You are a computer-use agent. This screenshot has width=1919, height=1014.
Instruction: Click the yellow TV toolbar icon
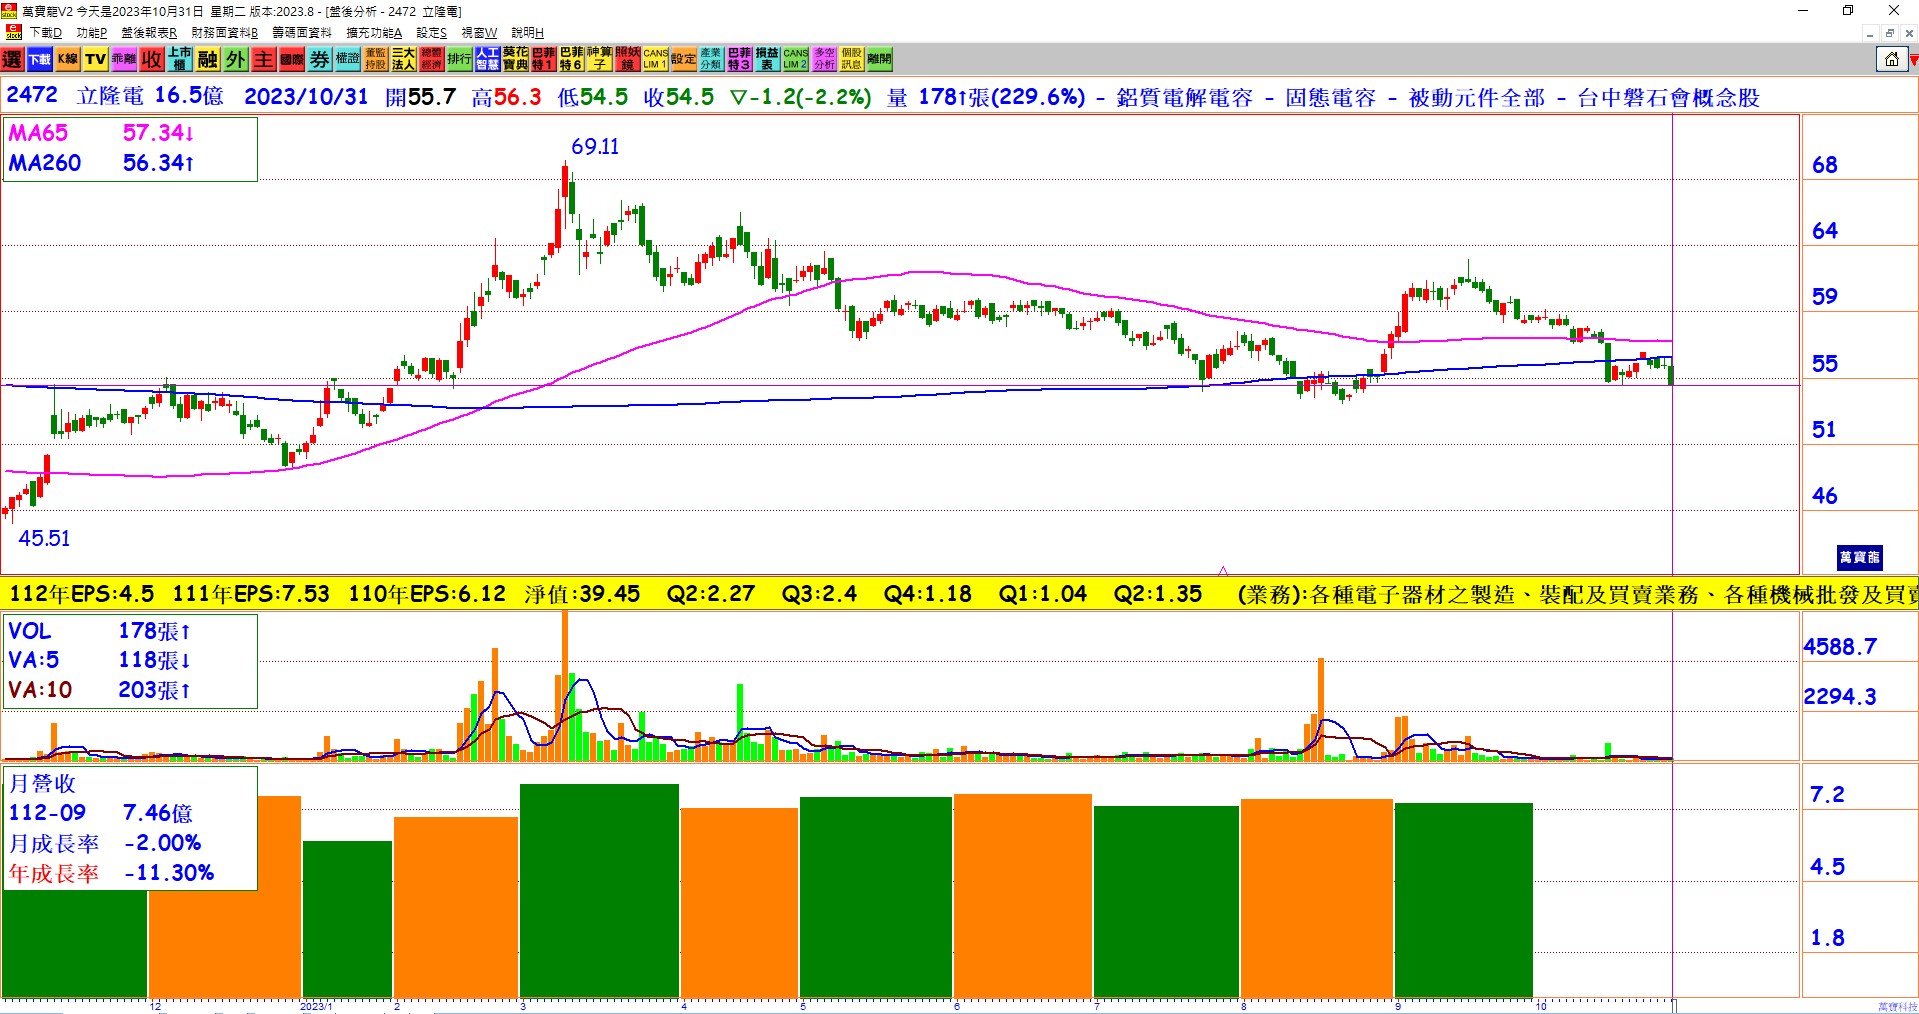[95, 60]
